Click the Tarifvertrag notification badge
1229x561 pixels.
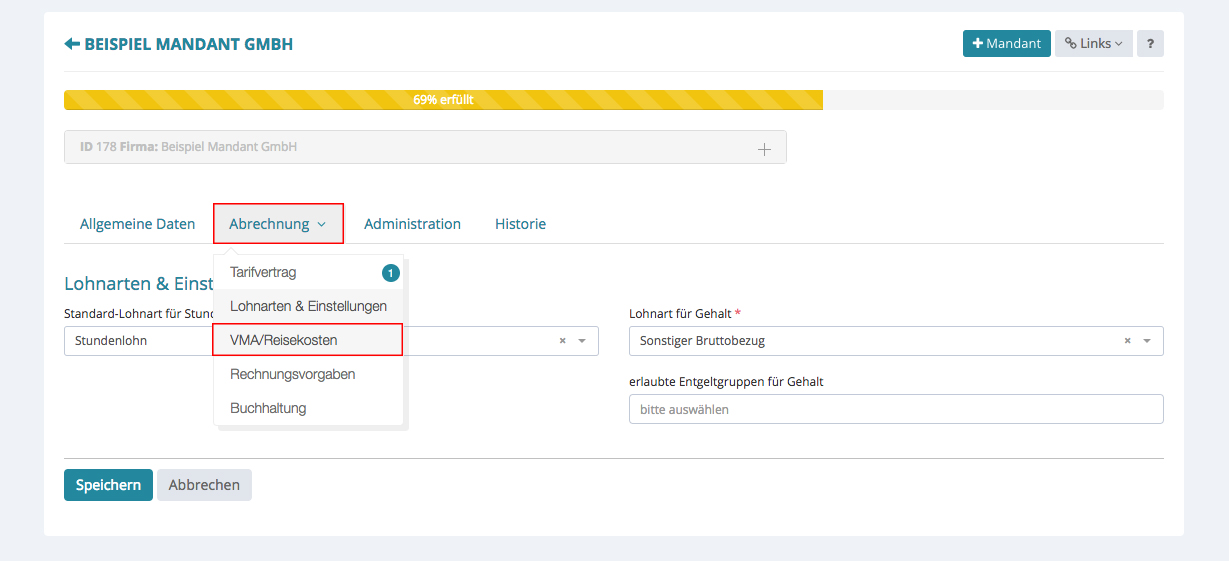coord(390,273)
